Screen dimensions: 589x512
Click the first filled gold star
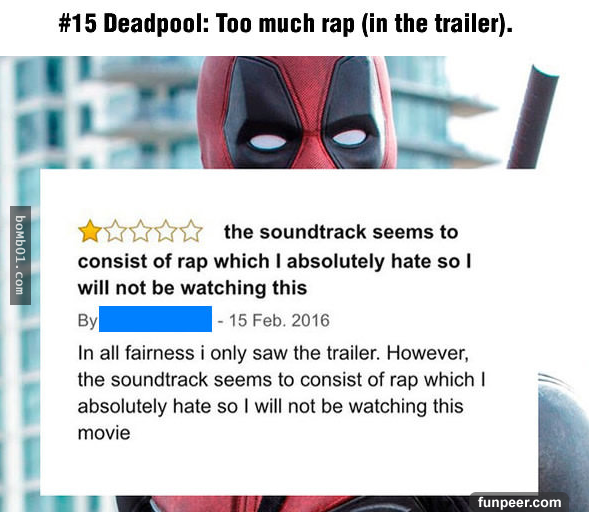tap(90, 231)
